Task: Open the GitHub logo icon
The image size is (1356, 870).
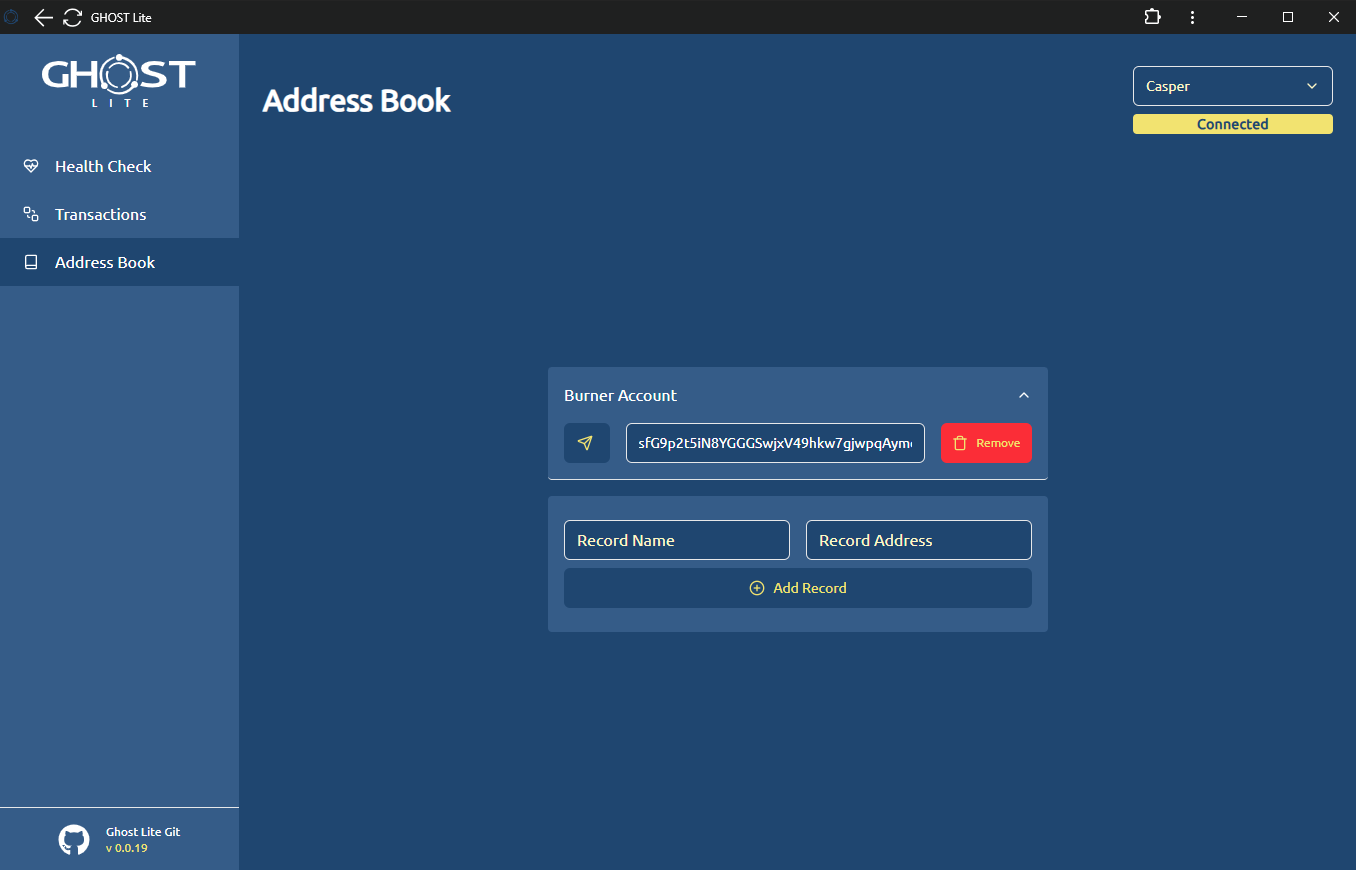Action: coord(74,839)
